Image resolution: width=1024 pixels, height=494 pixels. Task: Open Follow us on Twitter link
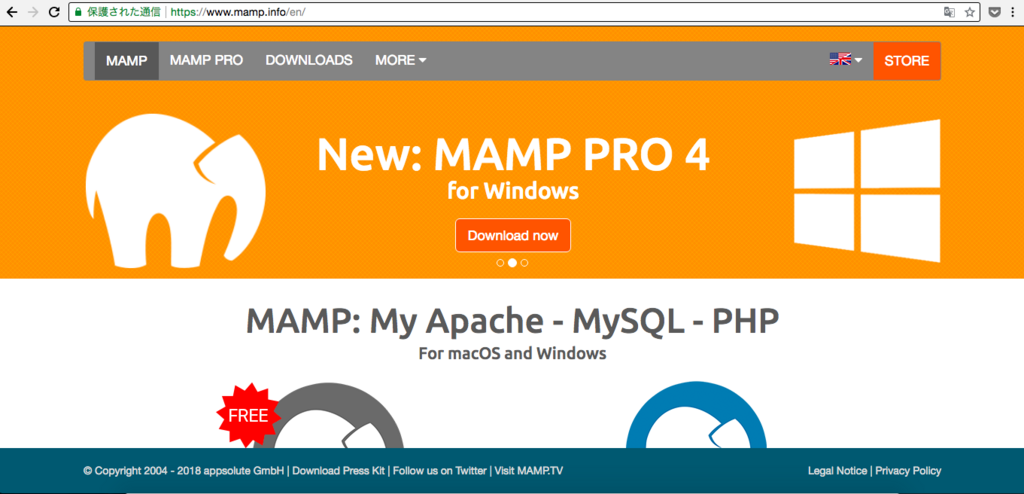(440, 470)
